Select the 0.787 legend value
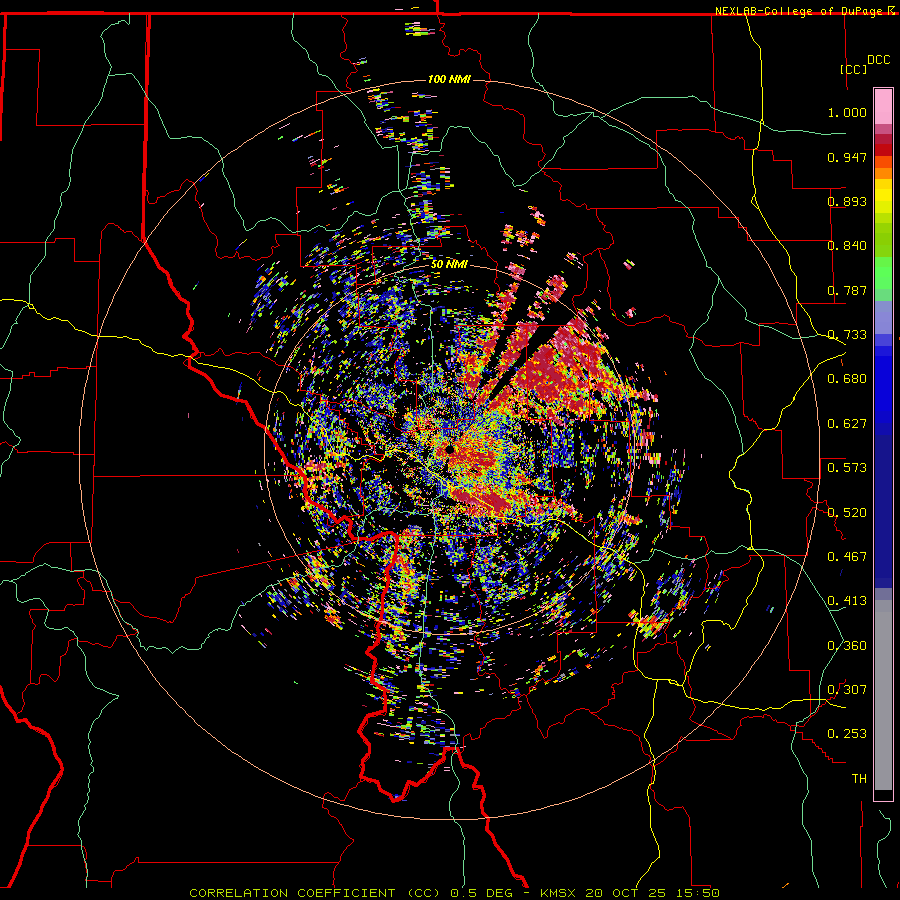900x900 pixels. tap(847, 290)
